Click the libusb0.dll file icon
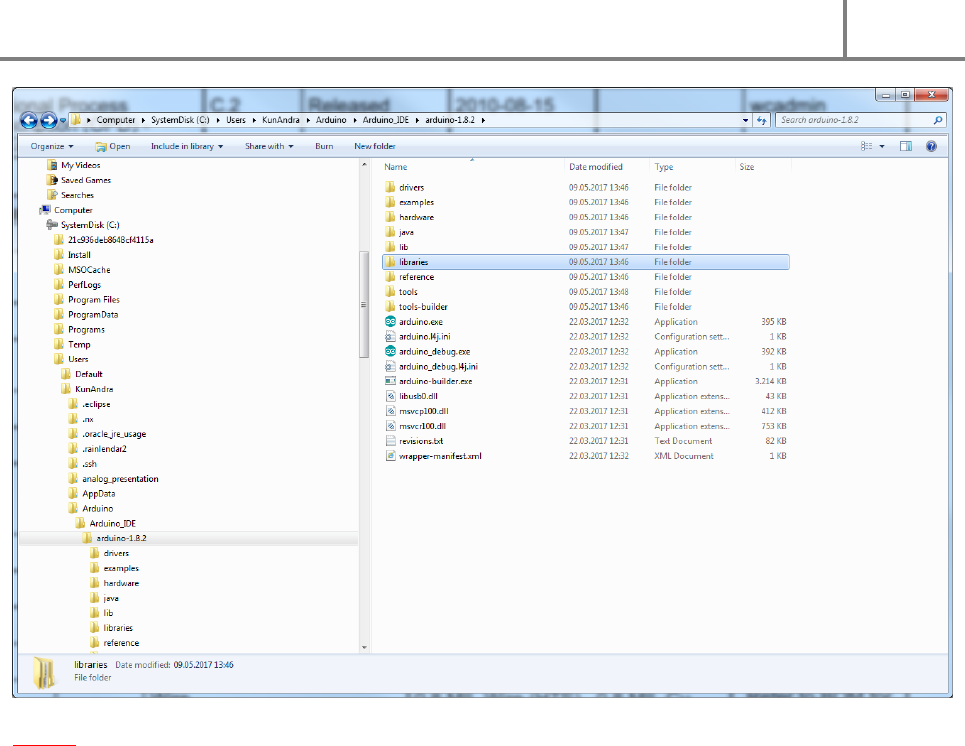 point(390,396)
